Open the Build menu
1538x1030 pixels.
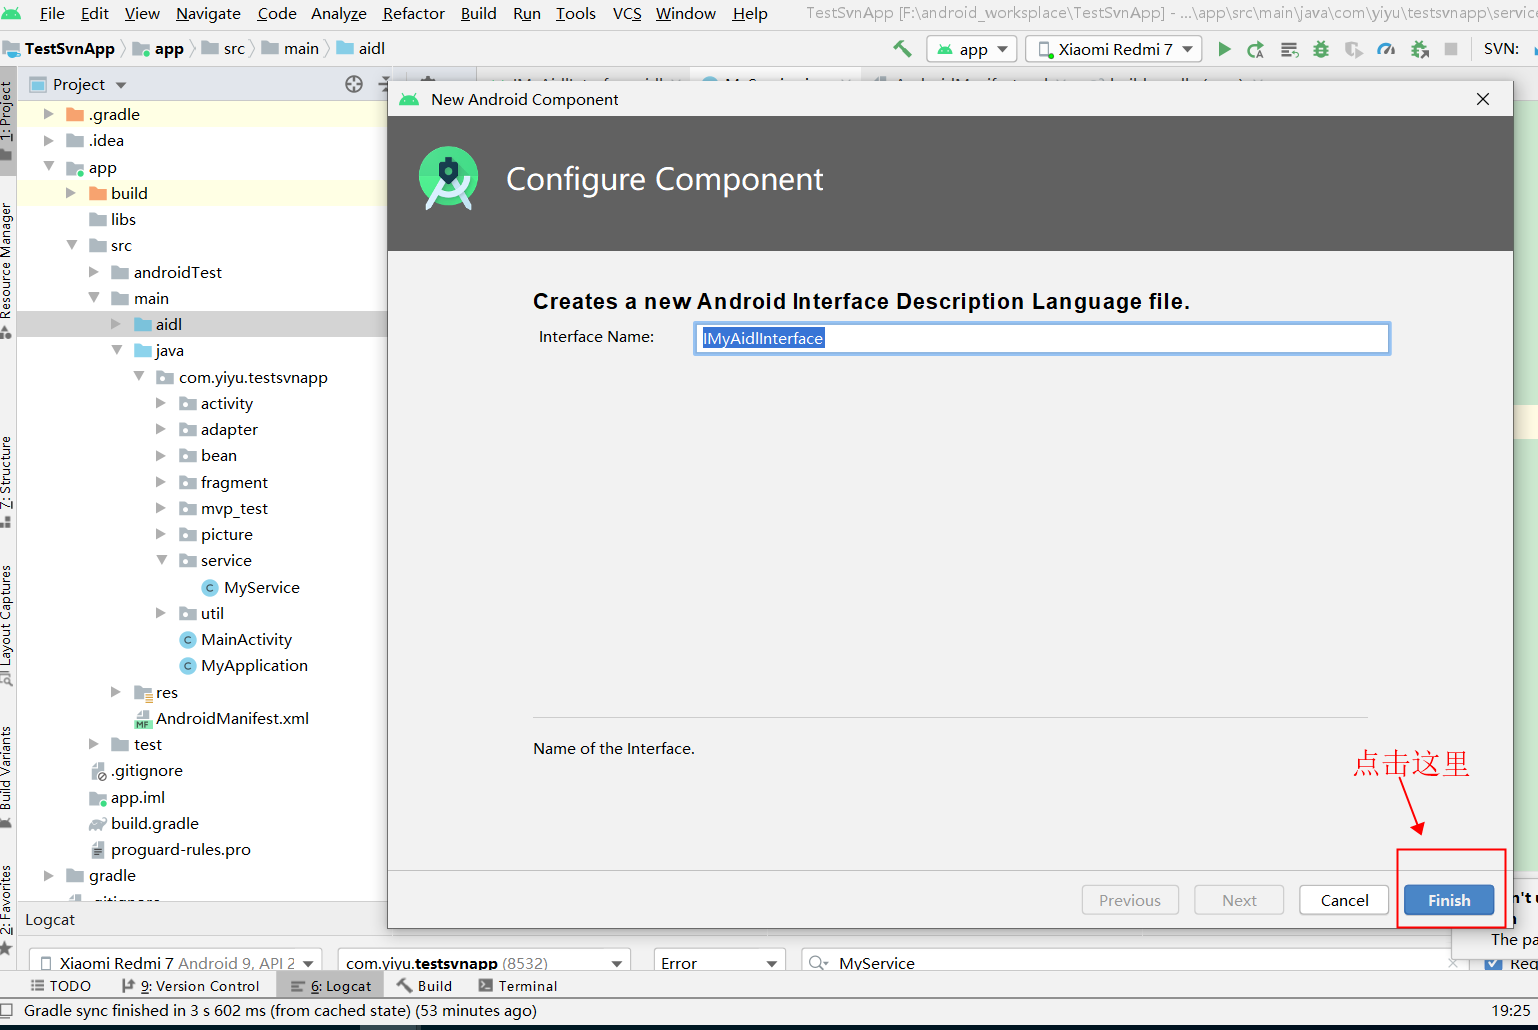click(478, 14)
